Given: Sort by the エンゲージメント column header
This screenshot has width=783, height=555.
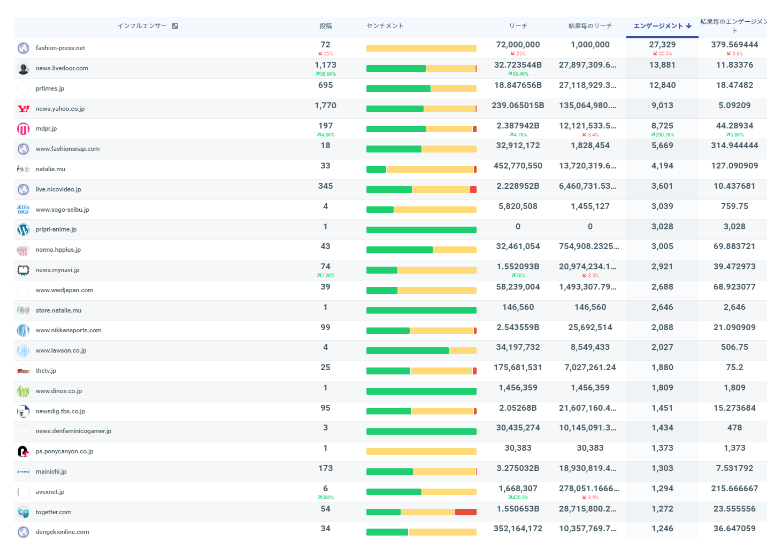Looking at the screenshot, I should pos(658,26).
